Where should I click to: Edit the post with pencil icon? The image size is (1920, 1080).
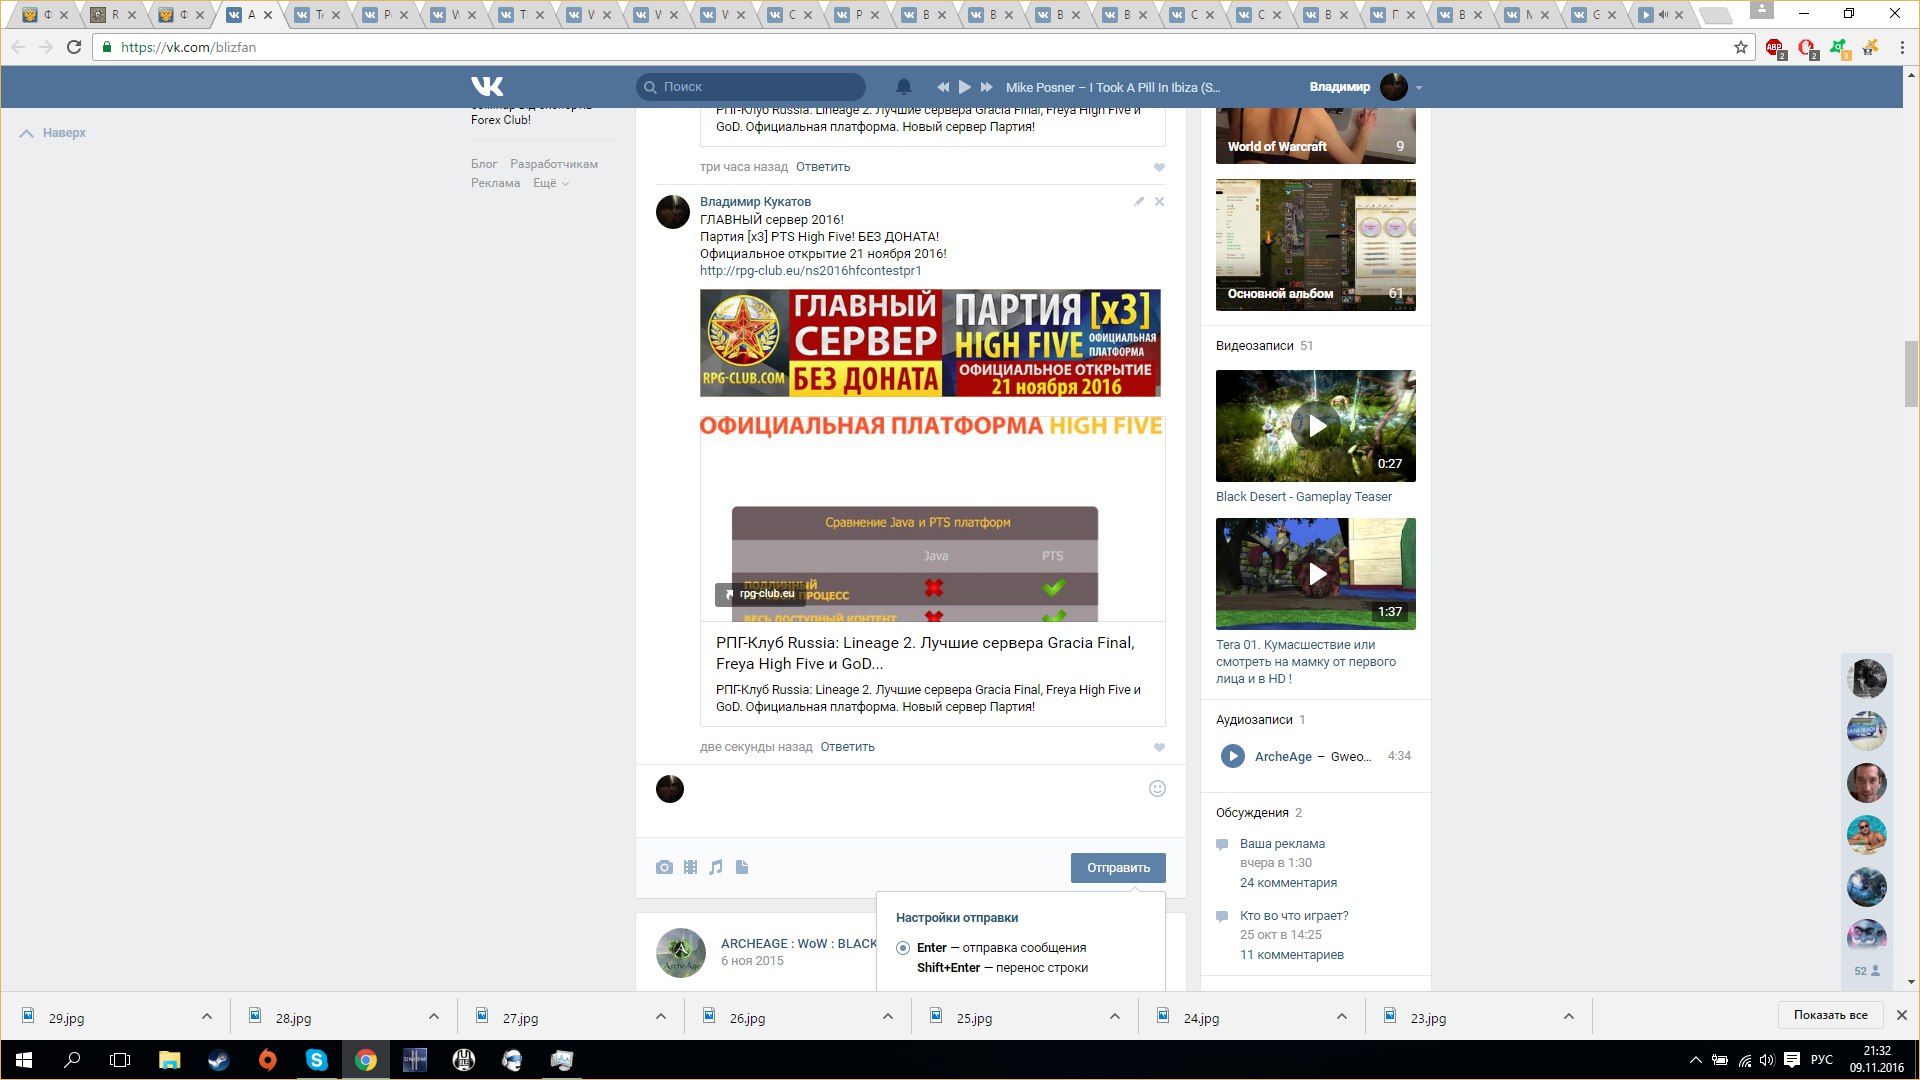click(x=1138, y=202)
